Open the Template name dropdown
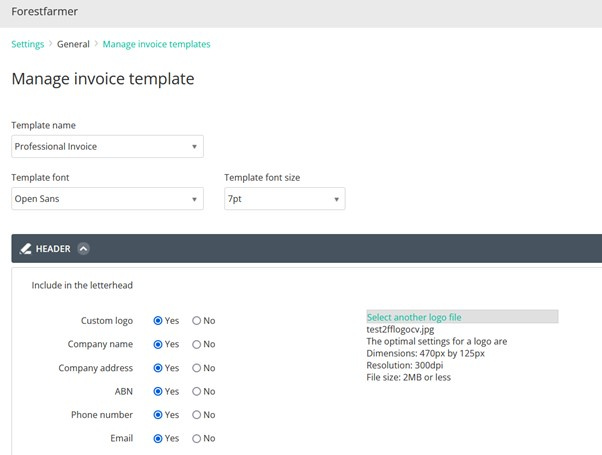 point(108,146)
